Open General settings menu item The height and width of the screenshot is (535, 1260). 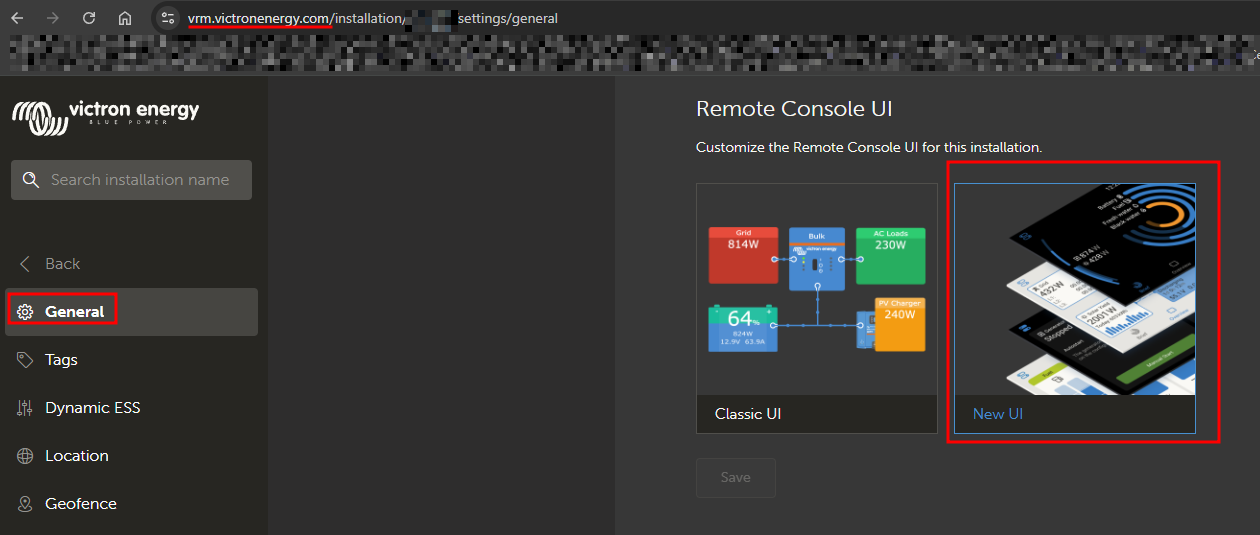[132, 312]
